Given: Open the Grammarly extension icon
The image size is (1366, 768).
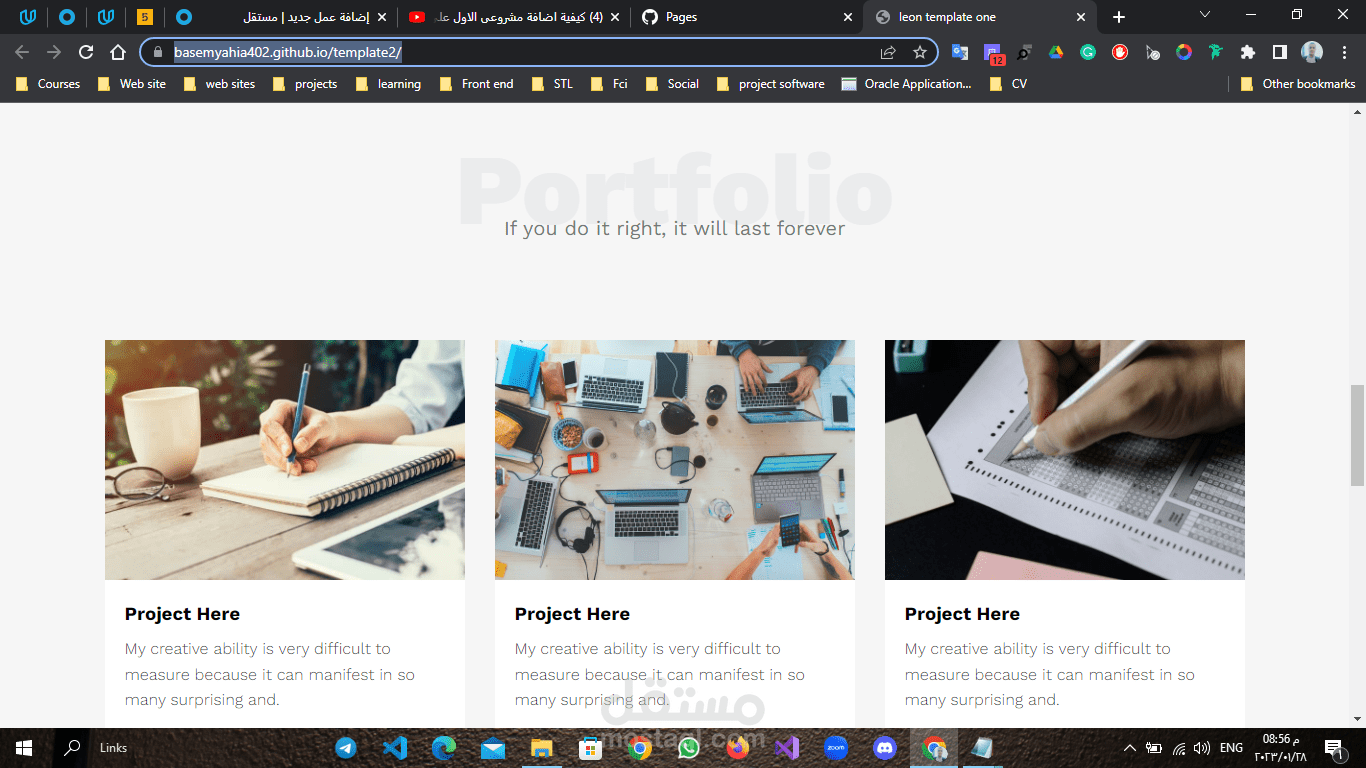Looking at the screenshot, I should pyautogui.click(x=1088, y=52).
